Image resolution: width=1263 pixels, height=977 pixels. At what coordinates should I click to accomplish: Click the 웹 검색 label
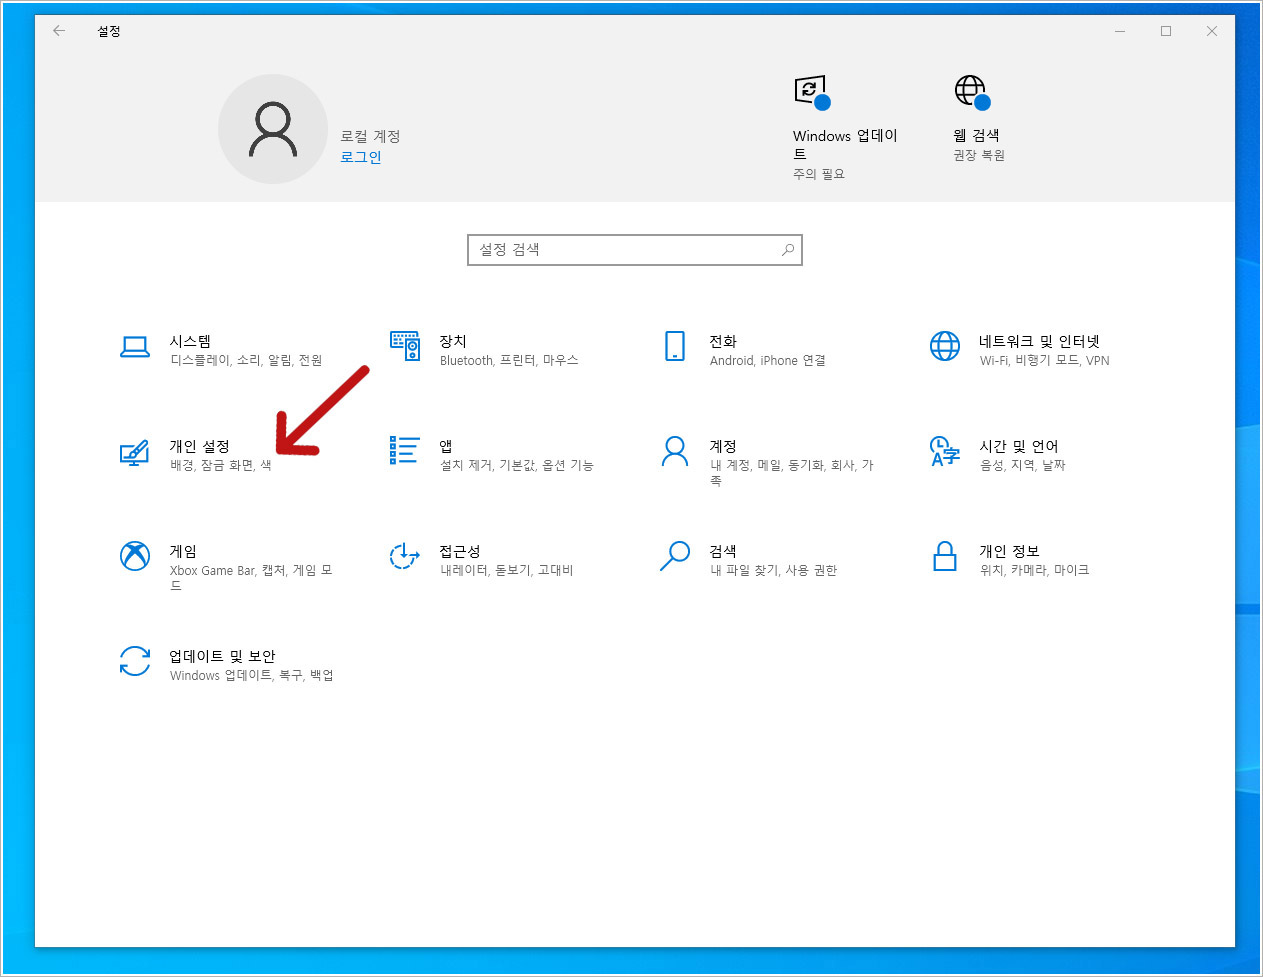(976, 135)
